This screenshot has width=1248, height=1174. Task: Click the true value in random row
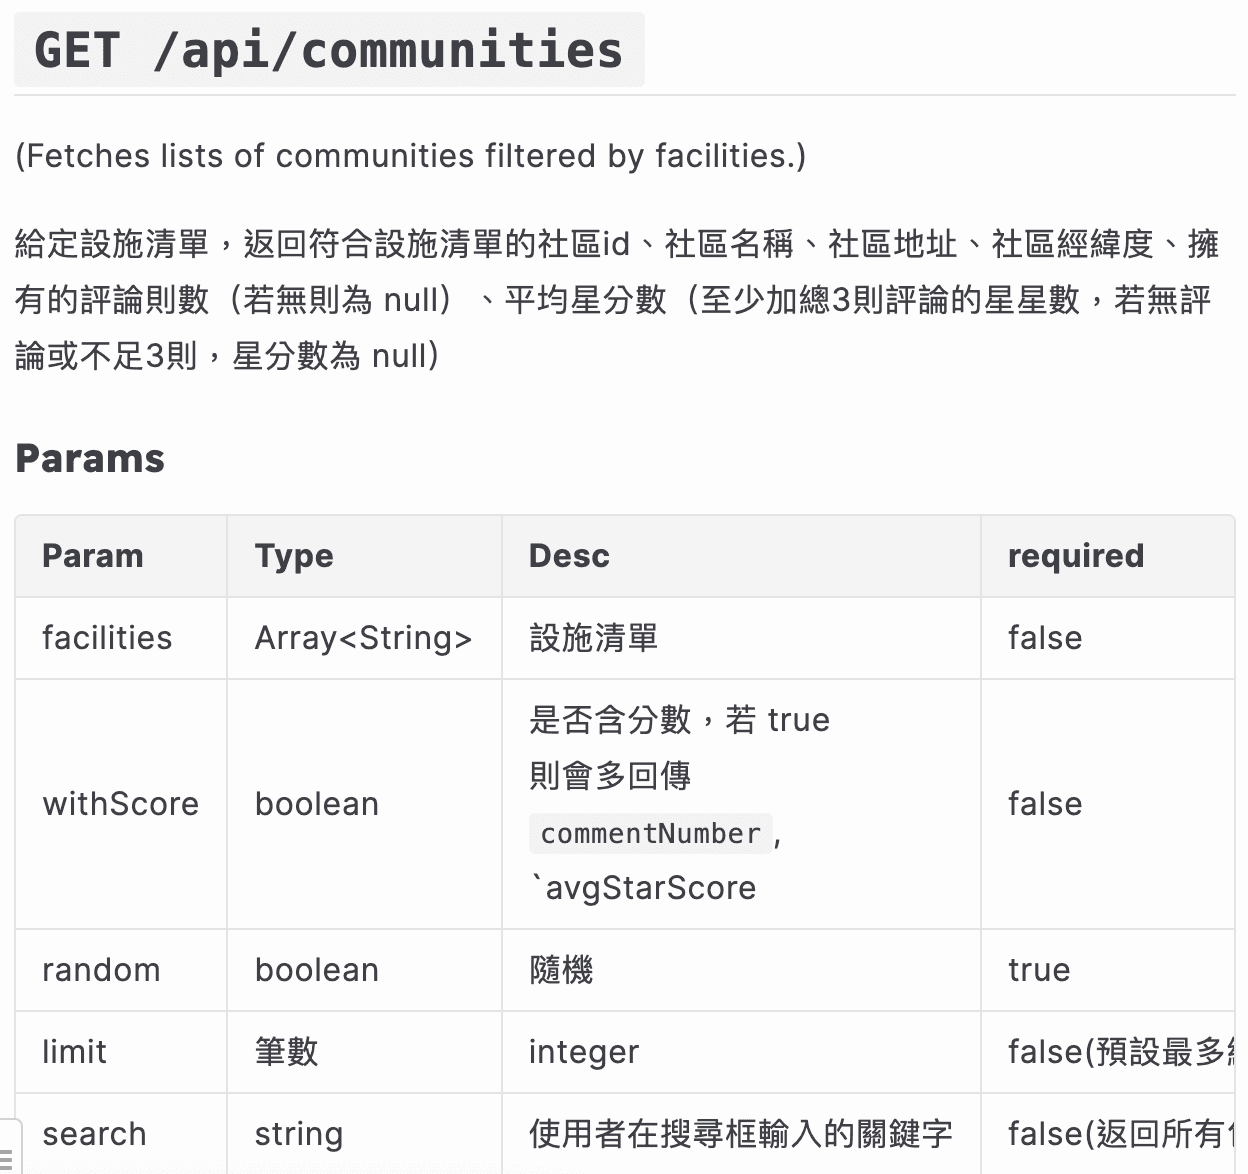(1039, 970)
